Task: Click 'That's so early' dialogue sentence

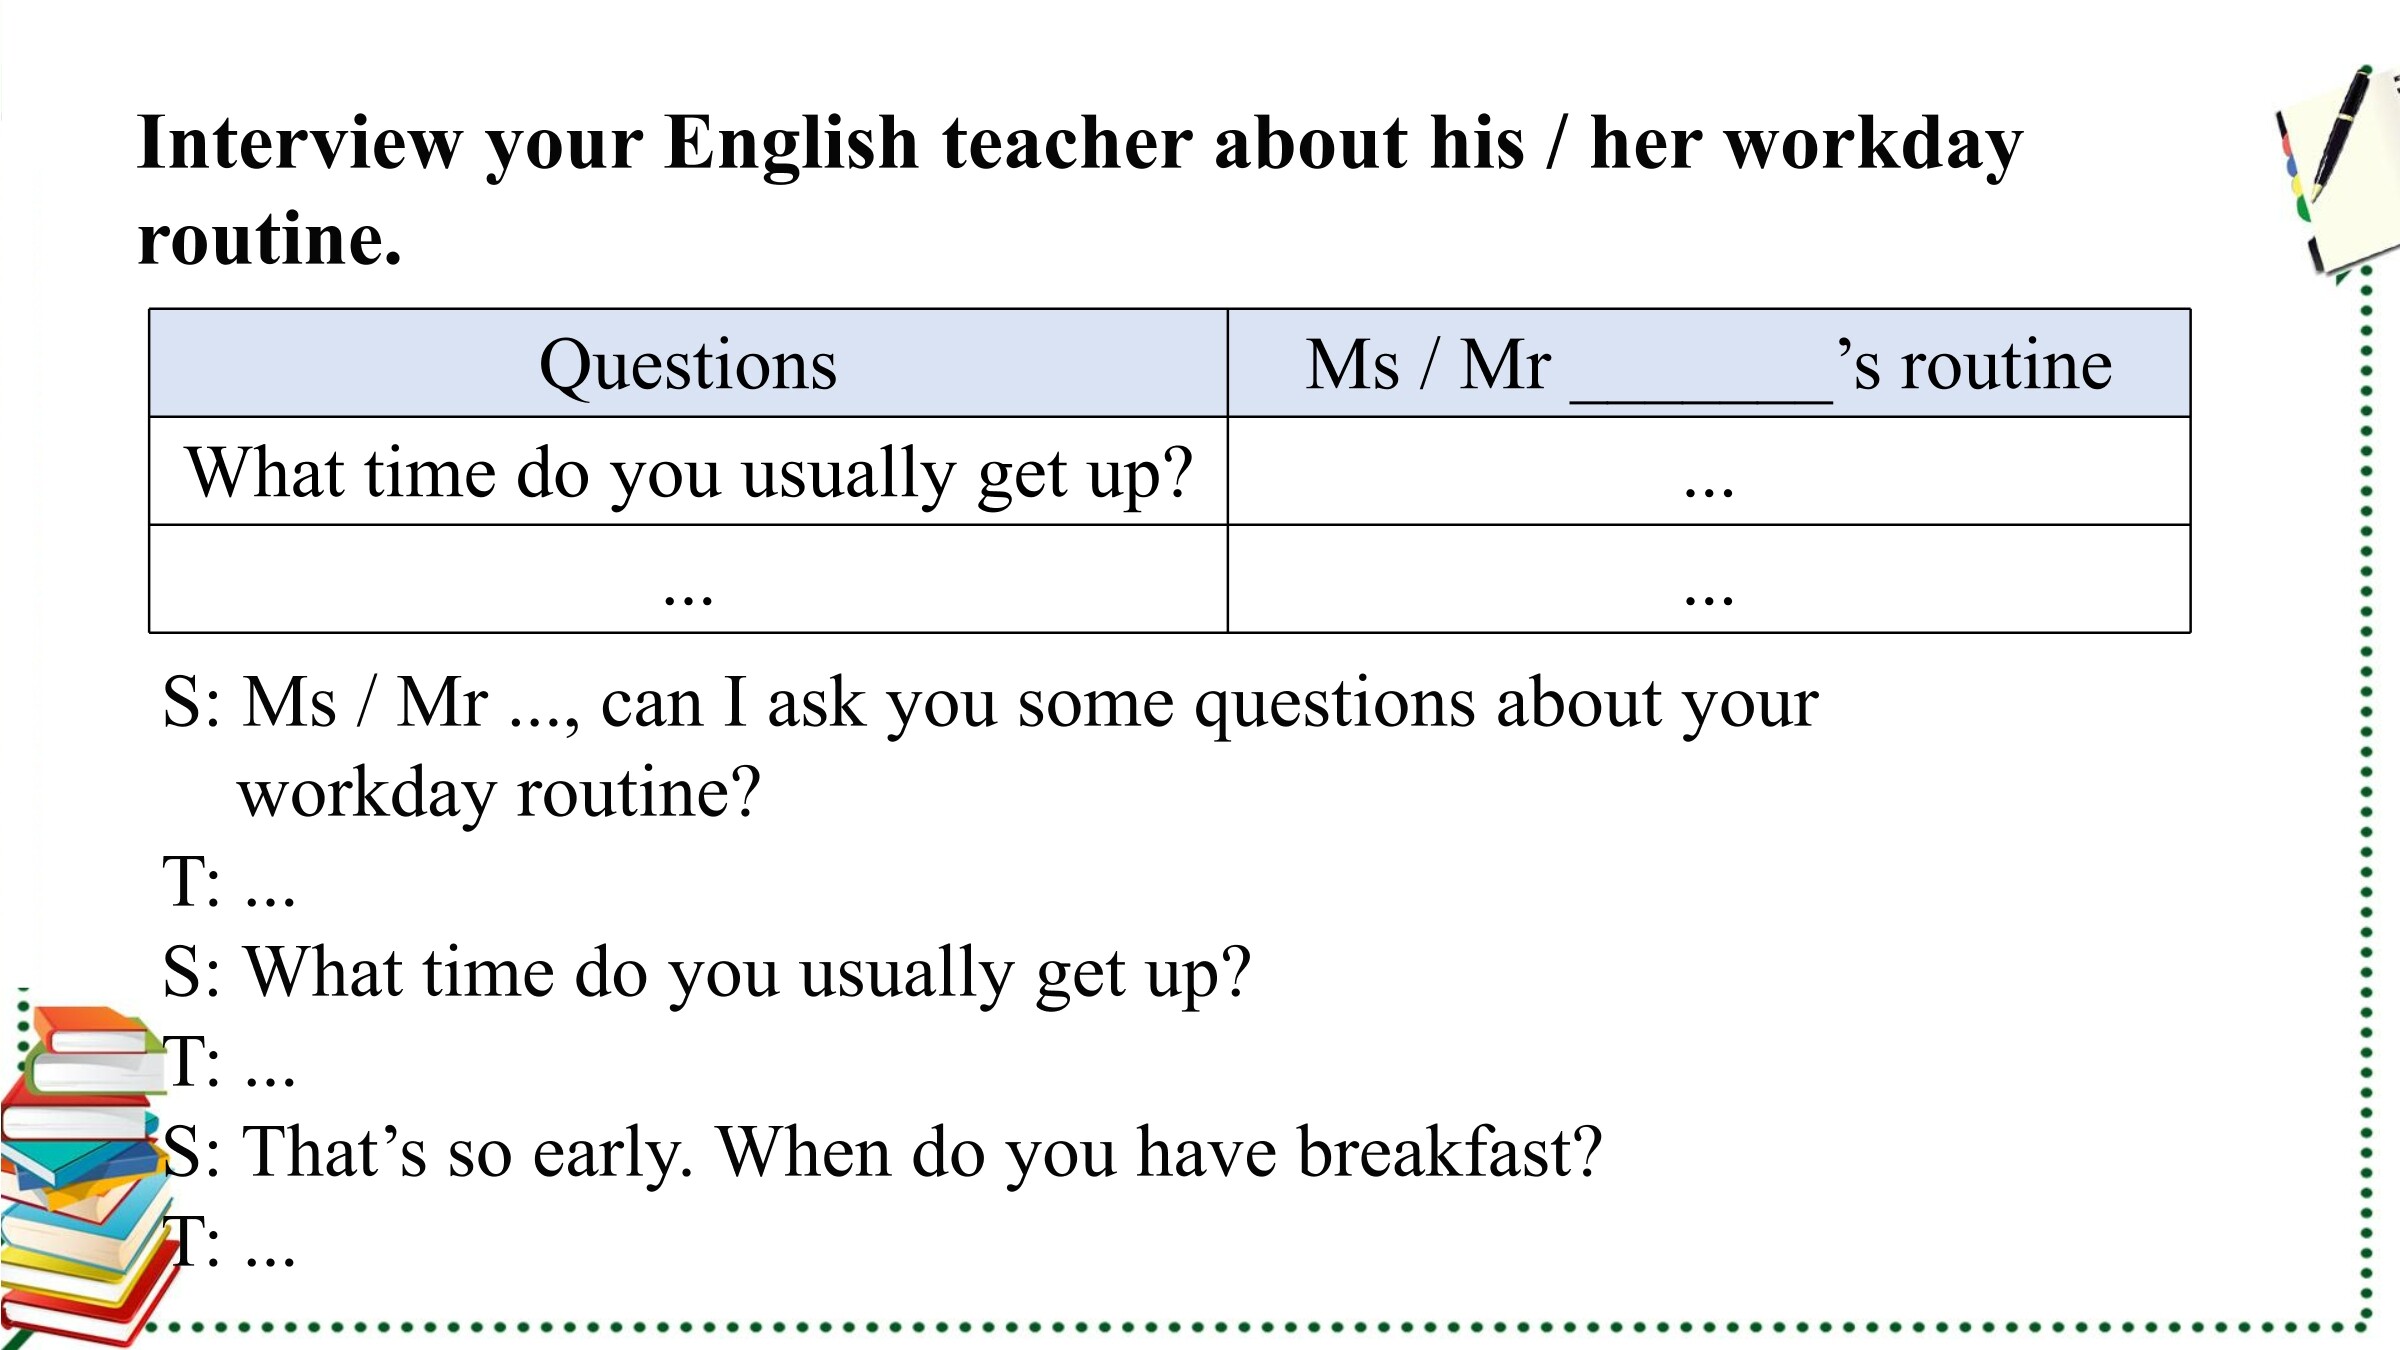Action: (469, 1152)
